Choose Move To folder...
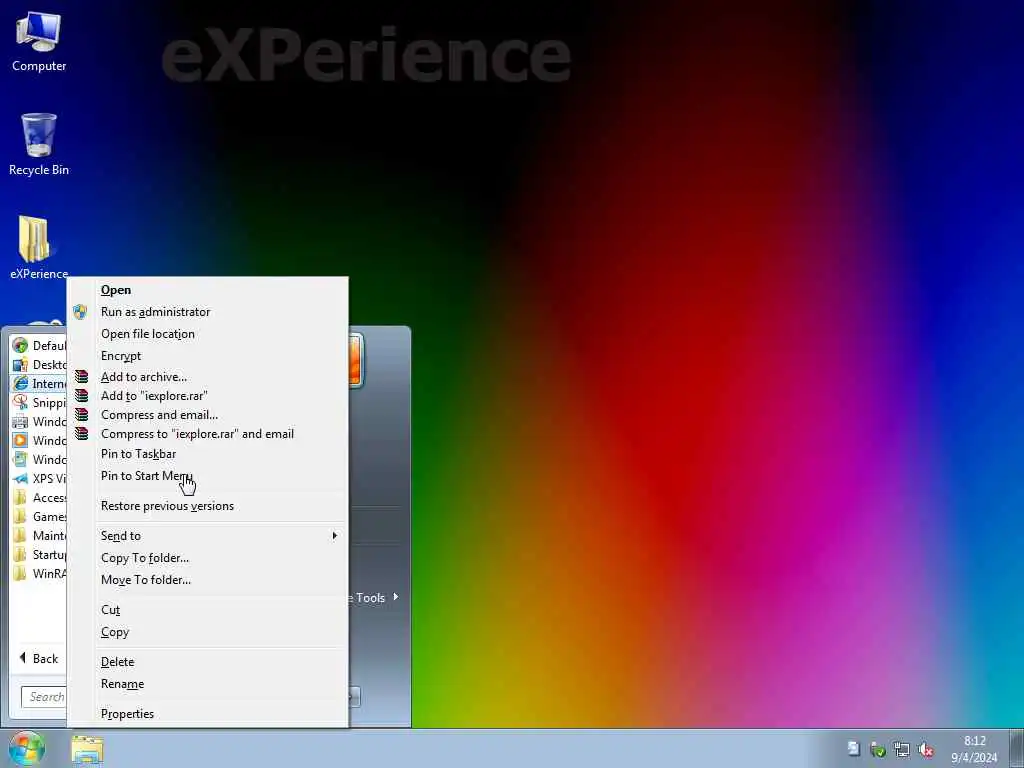Screen dimensions: 1024x768 point(146,580)
